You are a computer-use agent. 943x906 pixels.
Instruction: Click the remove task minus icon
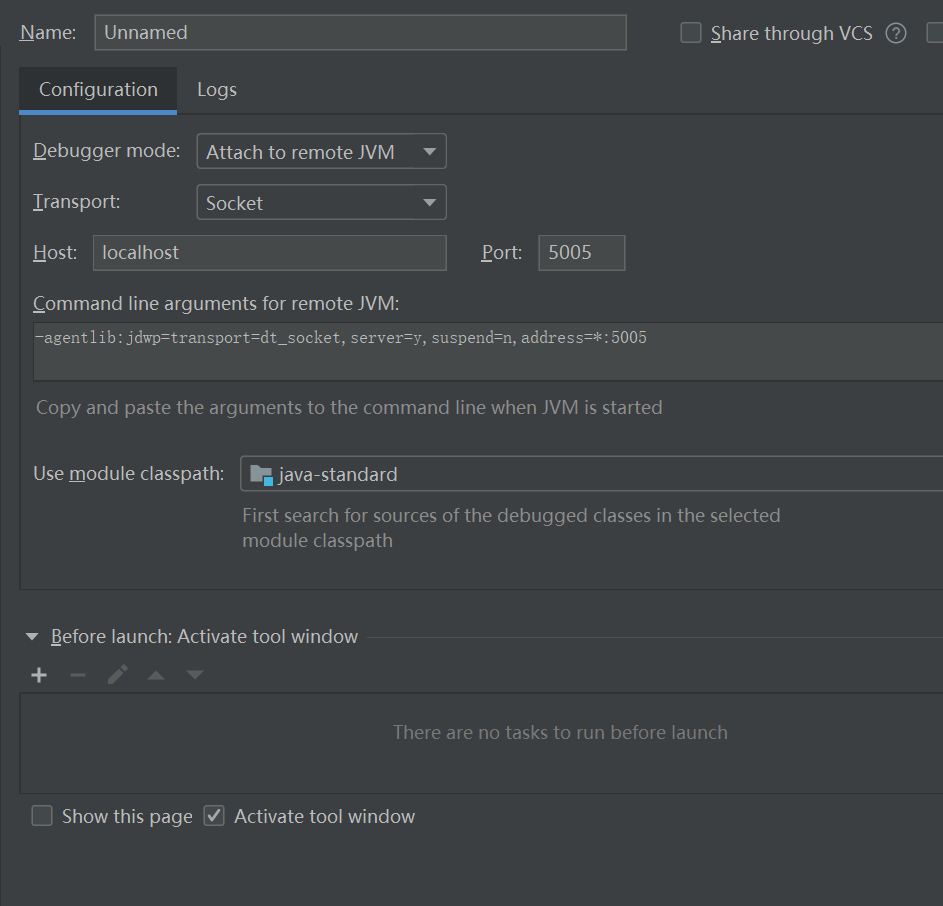(78, 675)
